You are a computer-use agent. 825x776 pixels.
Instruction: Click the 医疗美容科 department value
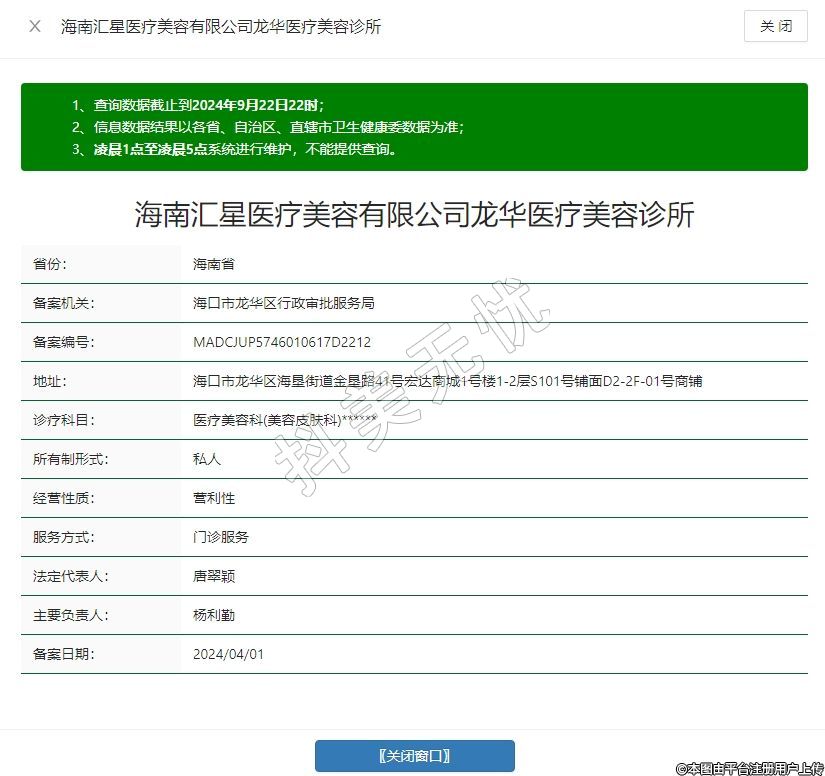(x=284, y=420)
